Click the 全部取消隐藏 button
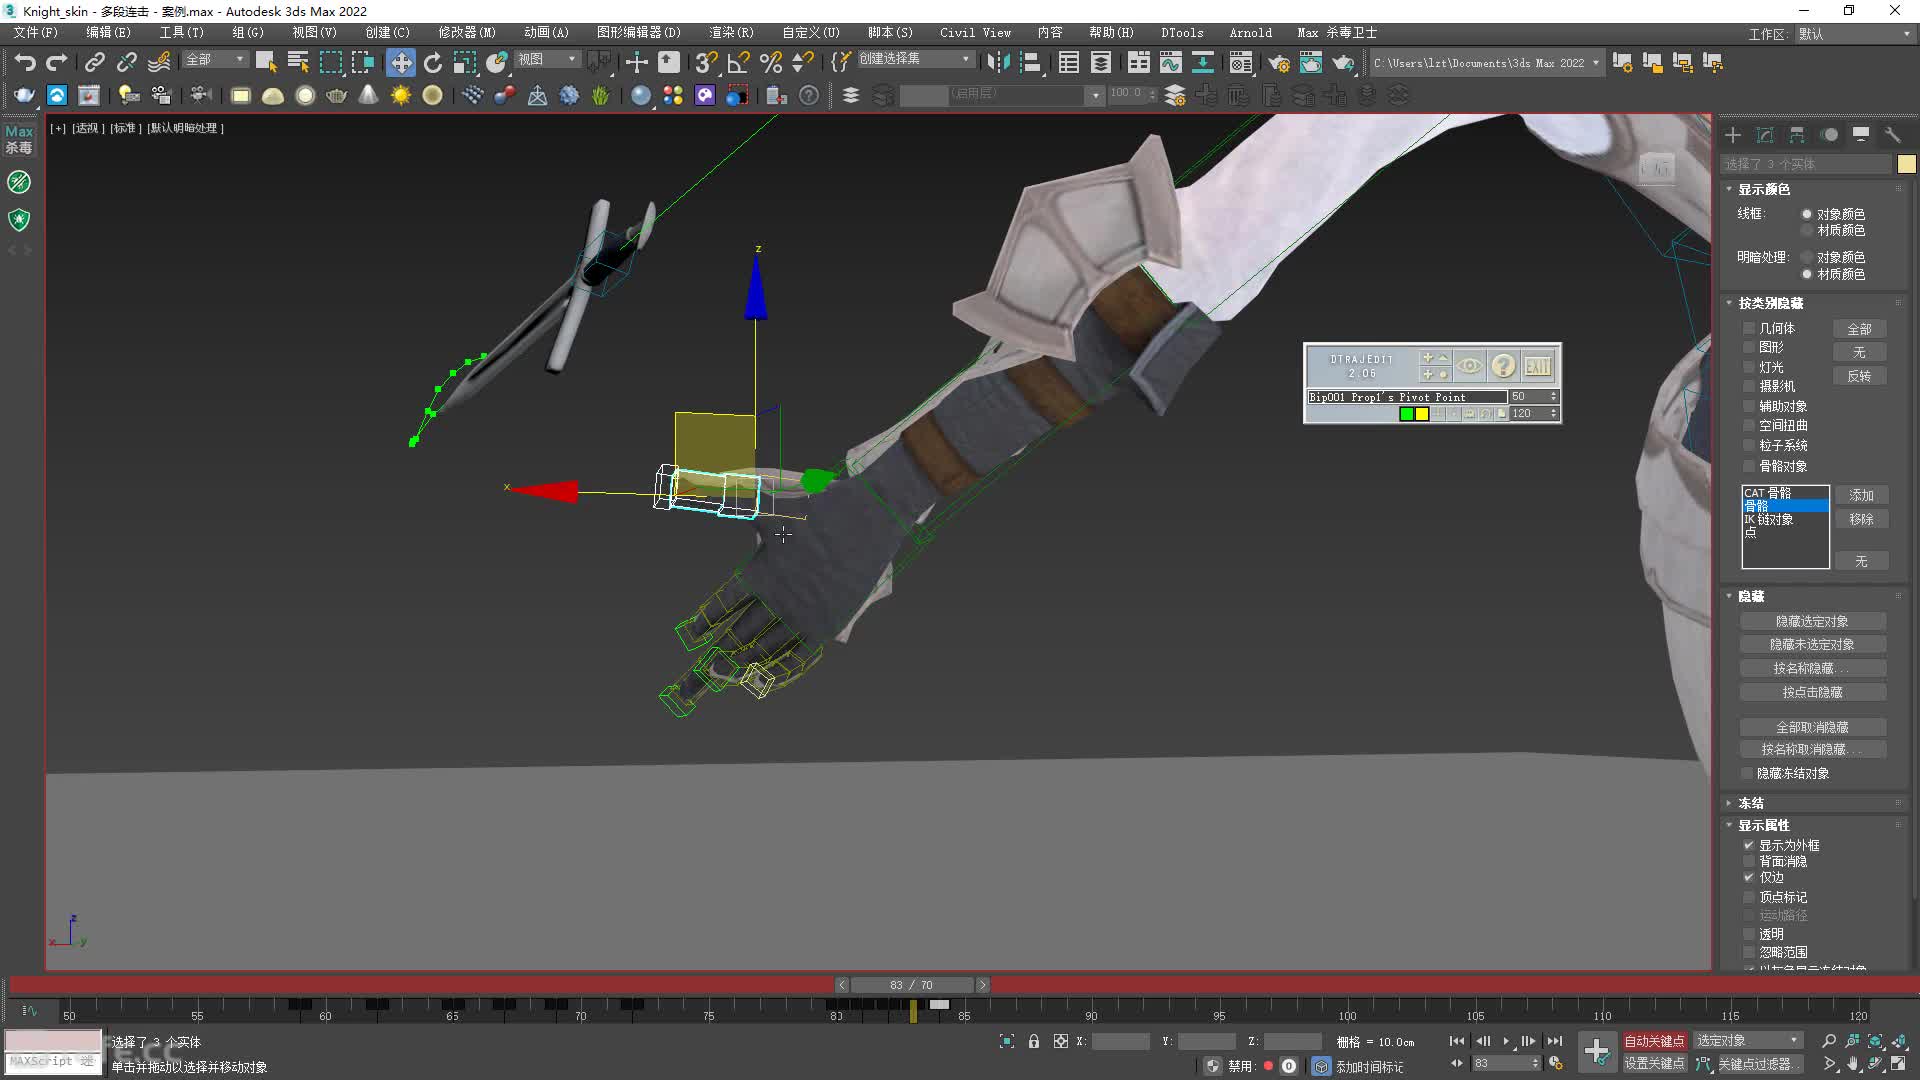1920x1080 pixels. click(x=1812, y=727)
